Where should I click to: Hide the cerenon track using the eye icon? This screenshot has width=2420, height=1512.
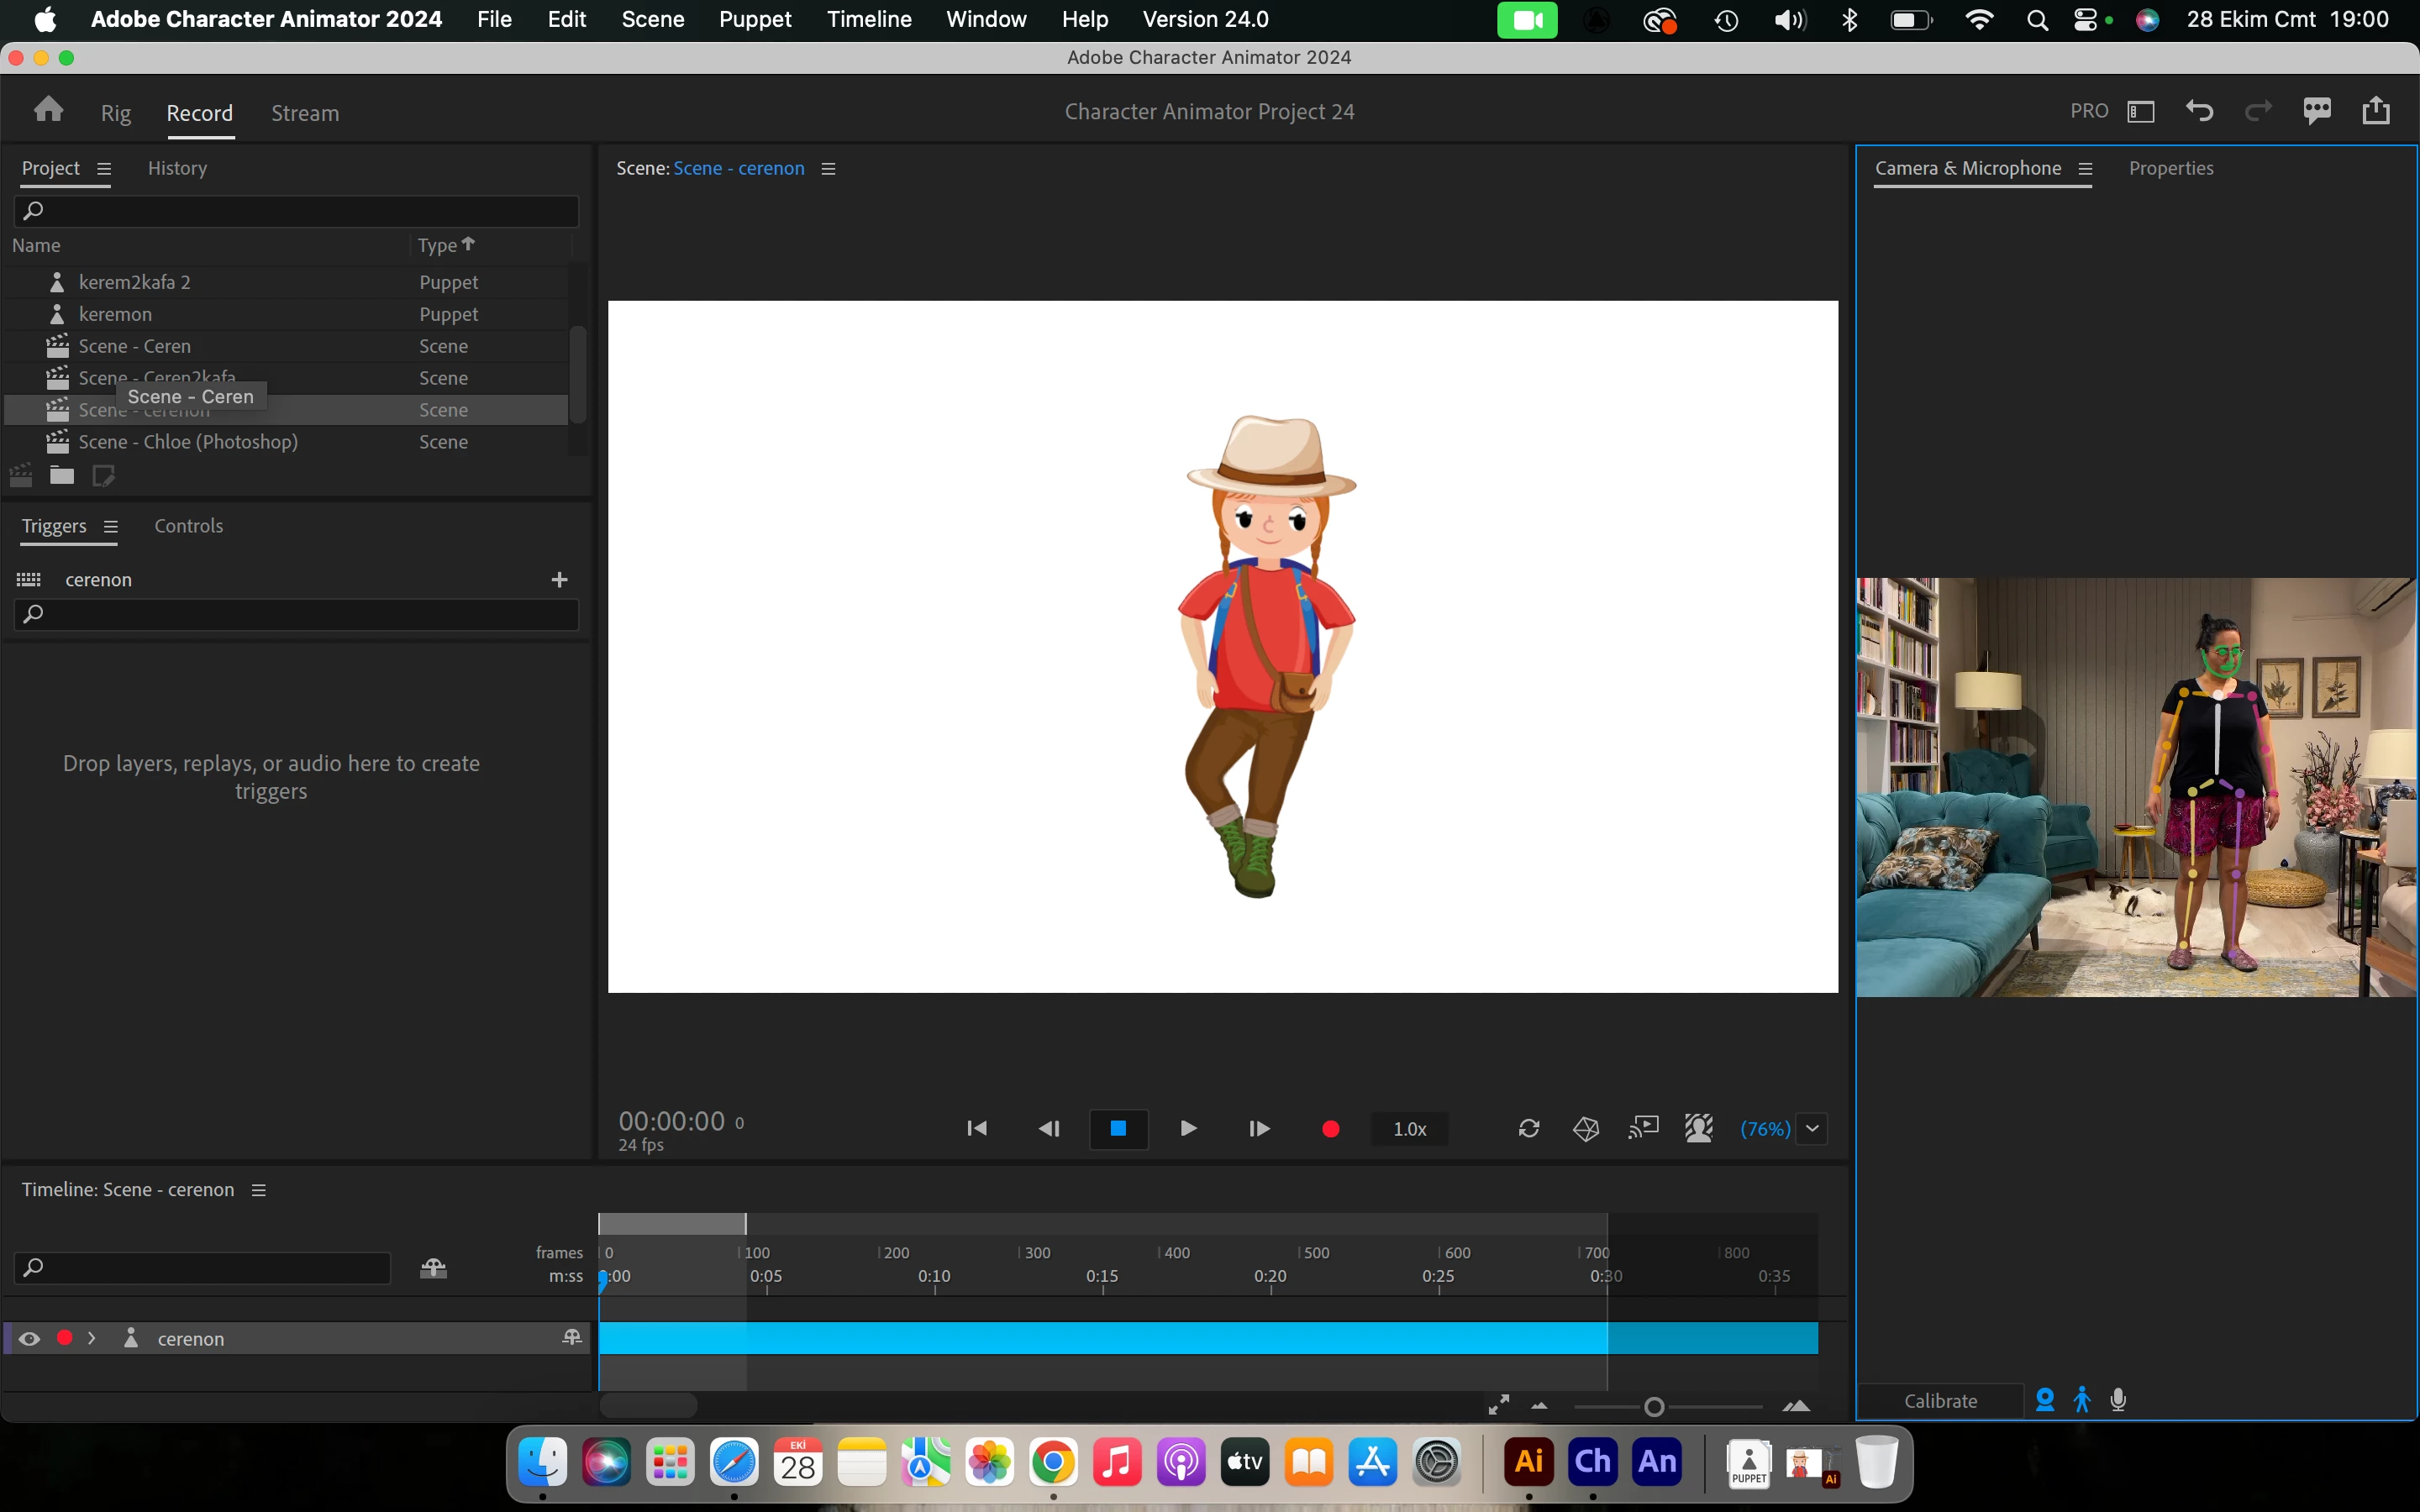coord(29,1339)
